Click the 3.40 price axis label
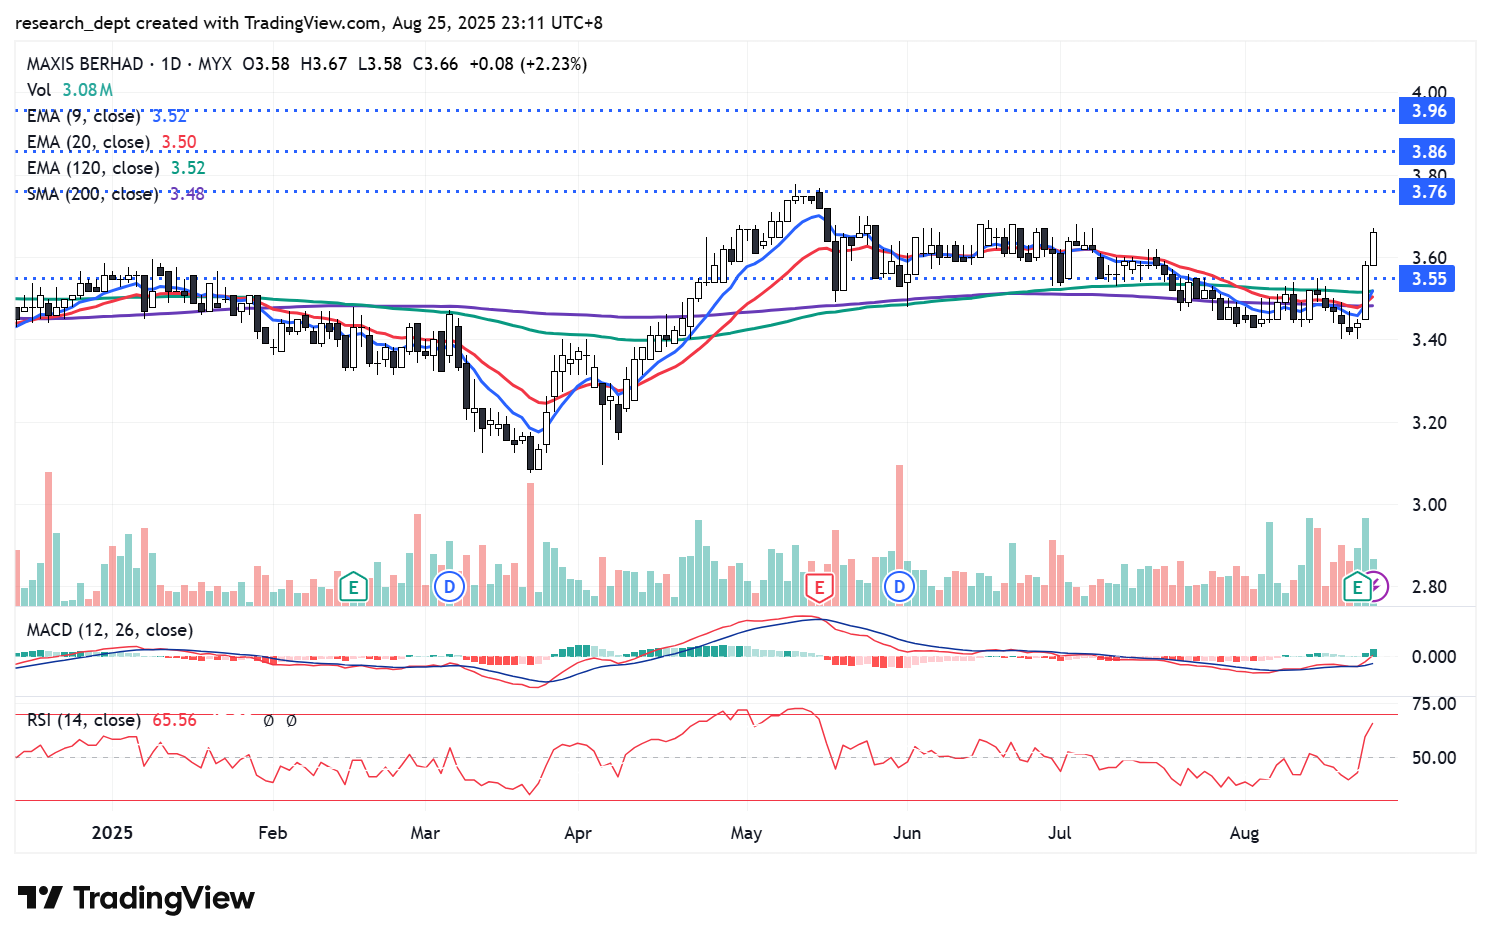 tap(1429, 340)
